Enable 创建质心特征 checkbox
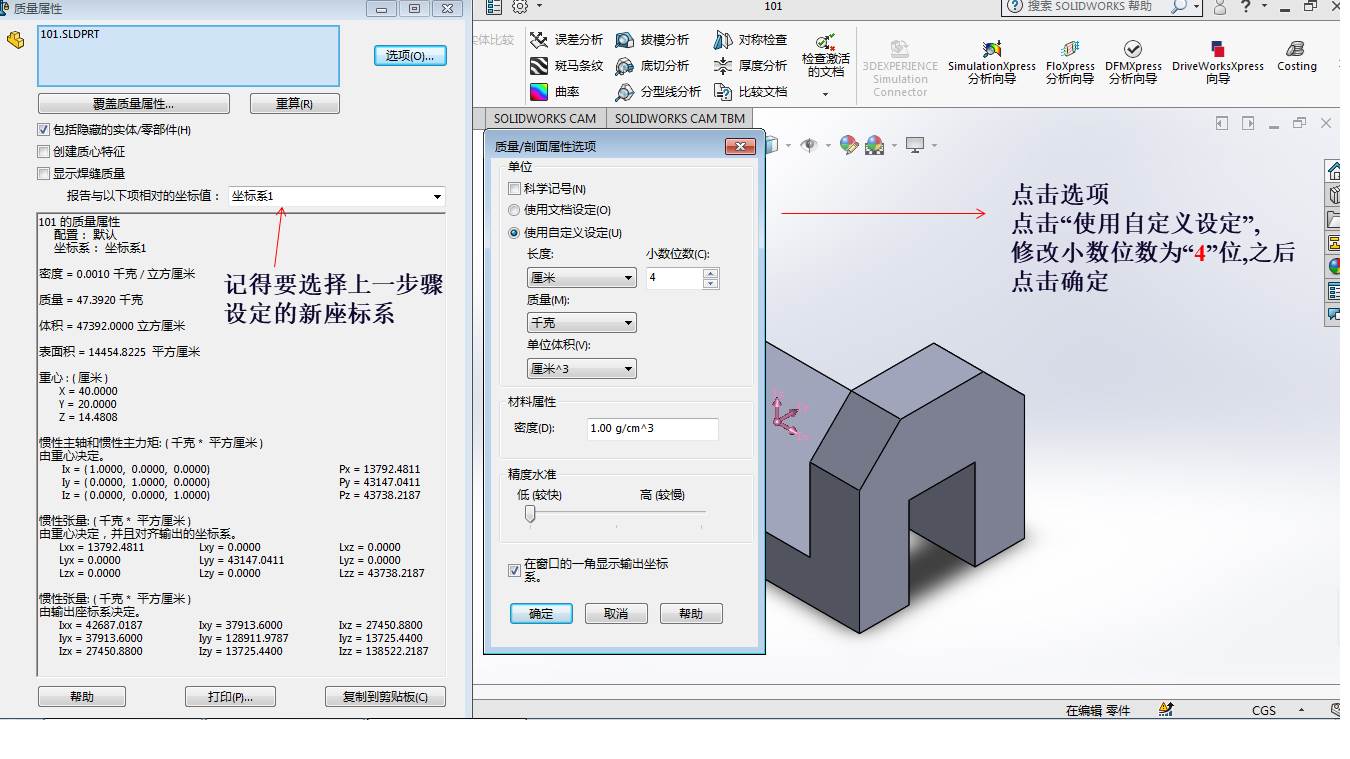The width and height of the screenshot is (1350, 759). (x=43, y=151)
